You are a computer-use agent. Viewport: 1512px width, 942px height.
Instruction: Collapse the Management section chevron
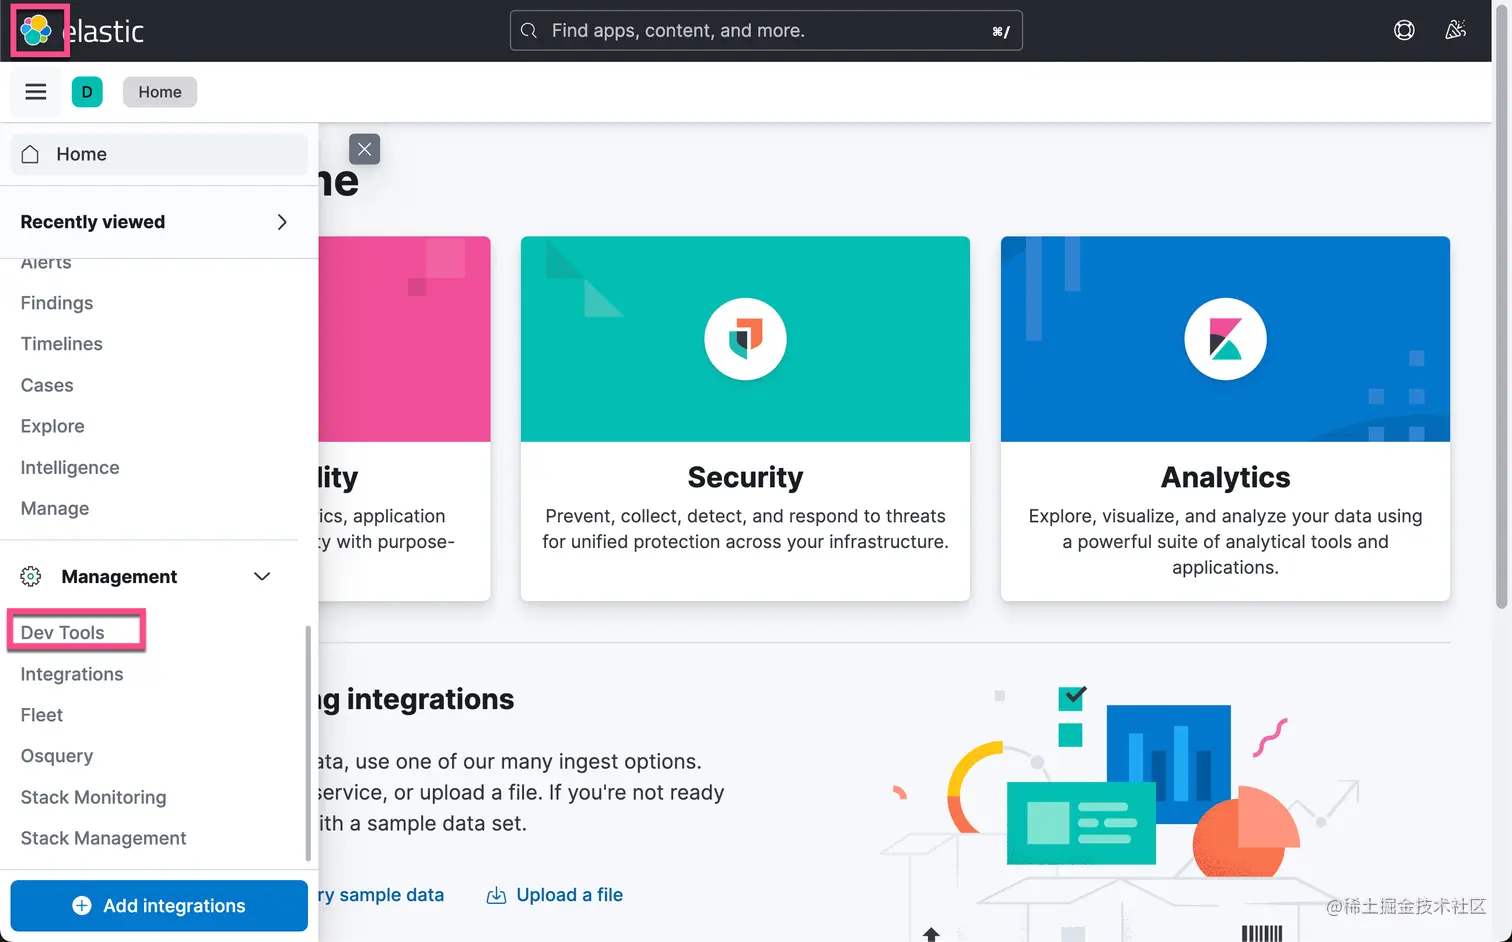tap(261, 576)
